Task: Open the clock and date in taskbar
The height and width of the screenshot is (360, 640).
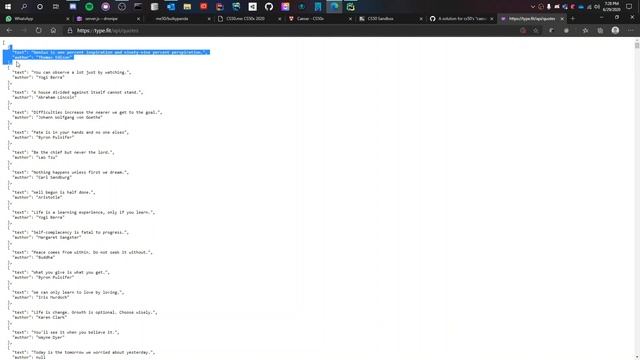Action: (x=611, y=7)
